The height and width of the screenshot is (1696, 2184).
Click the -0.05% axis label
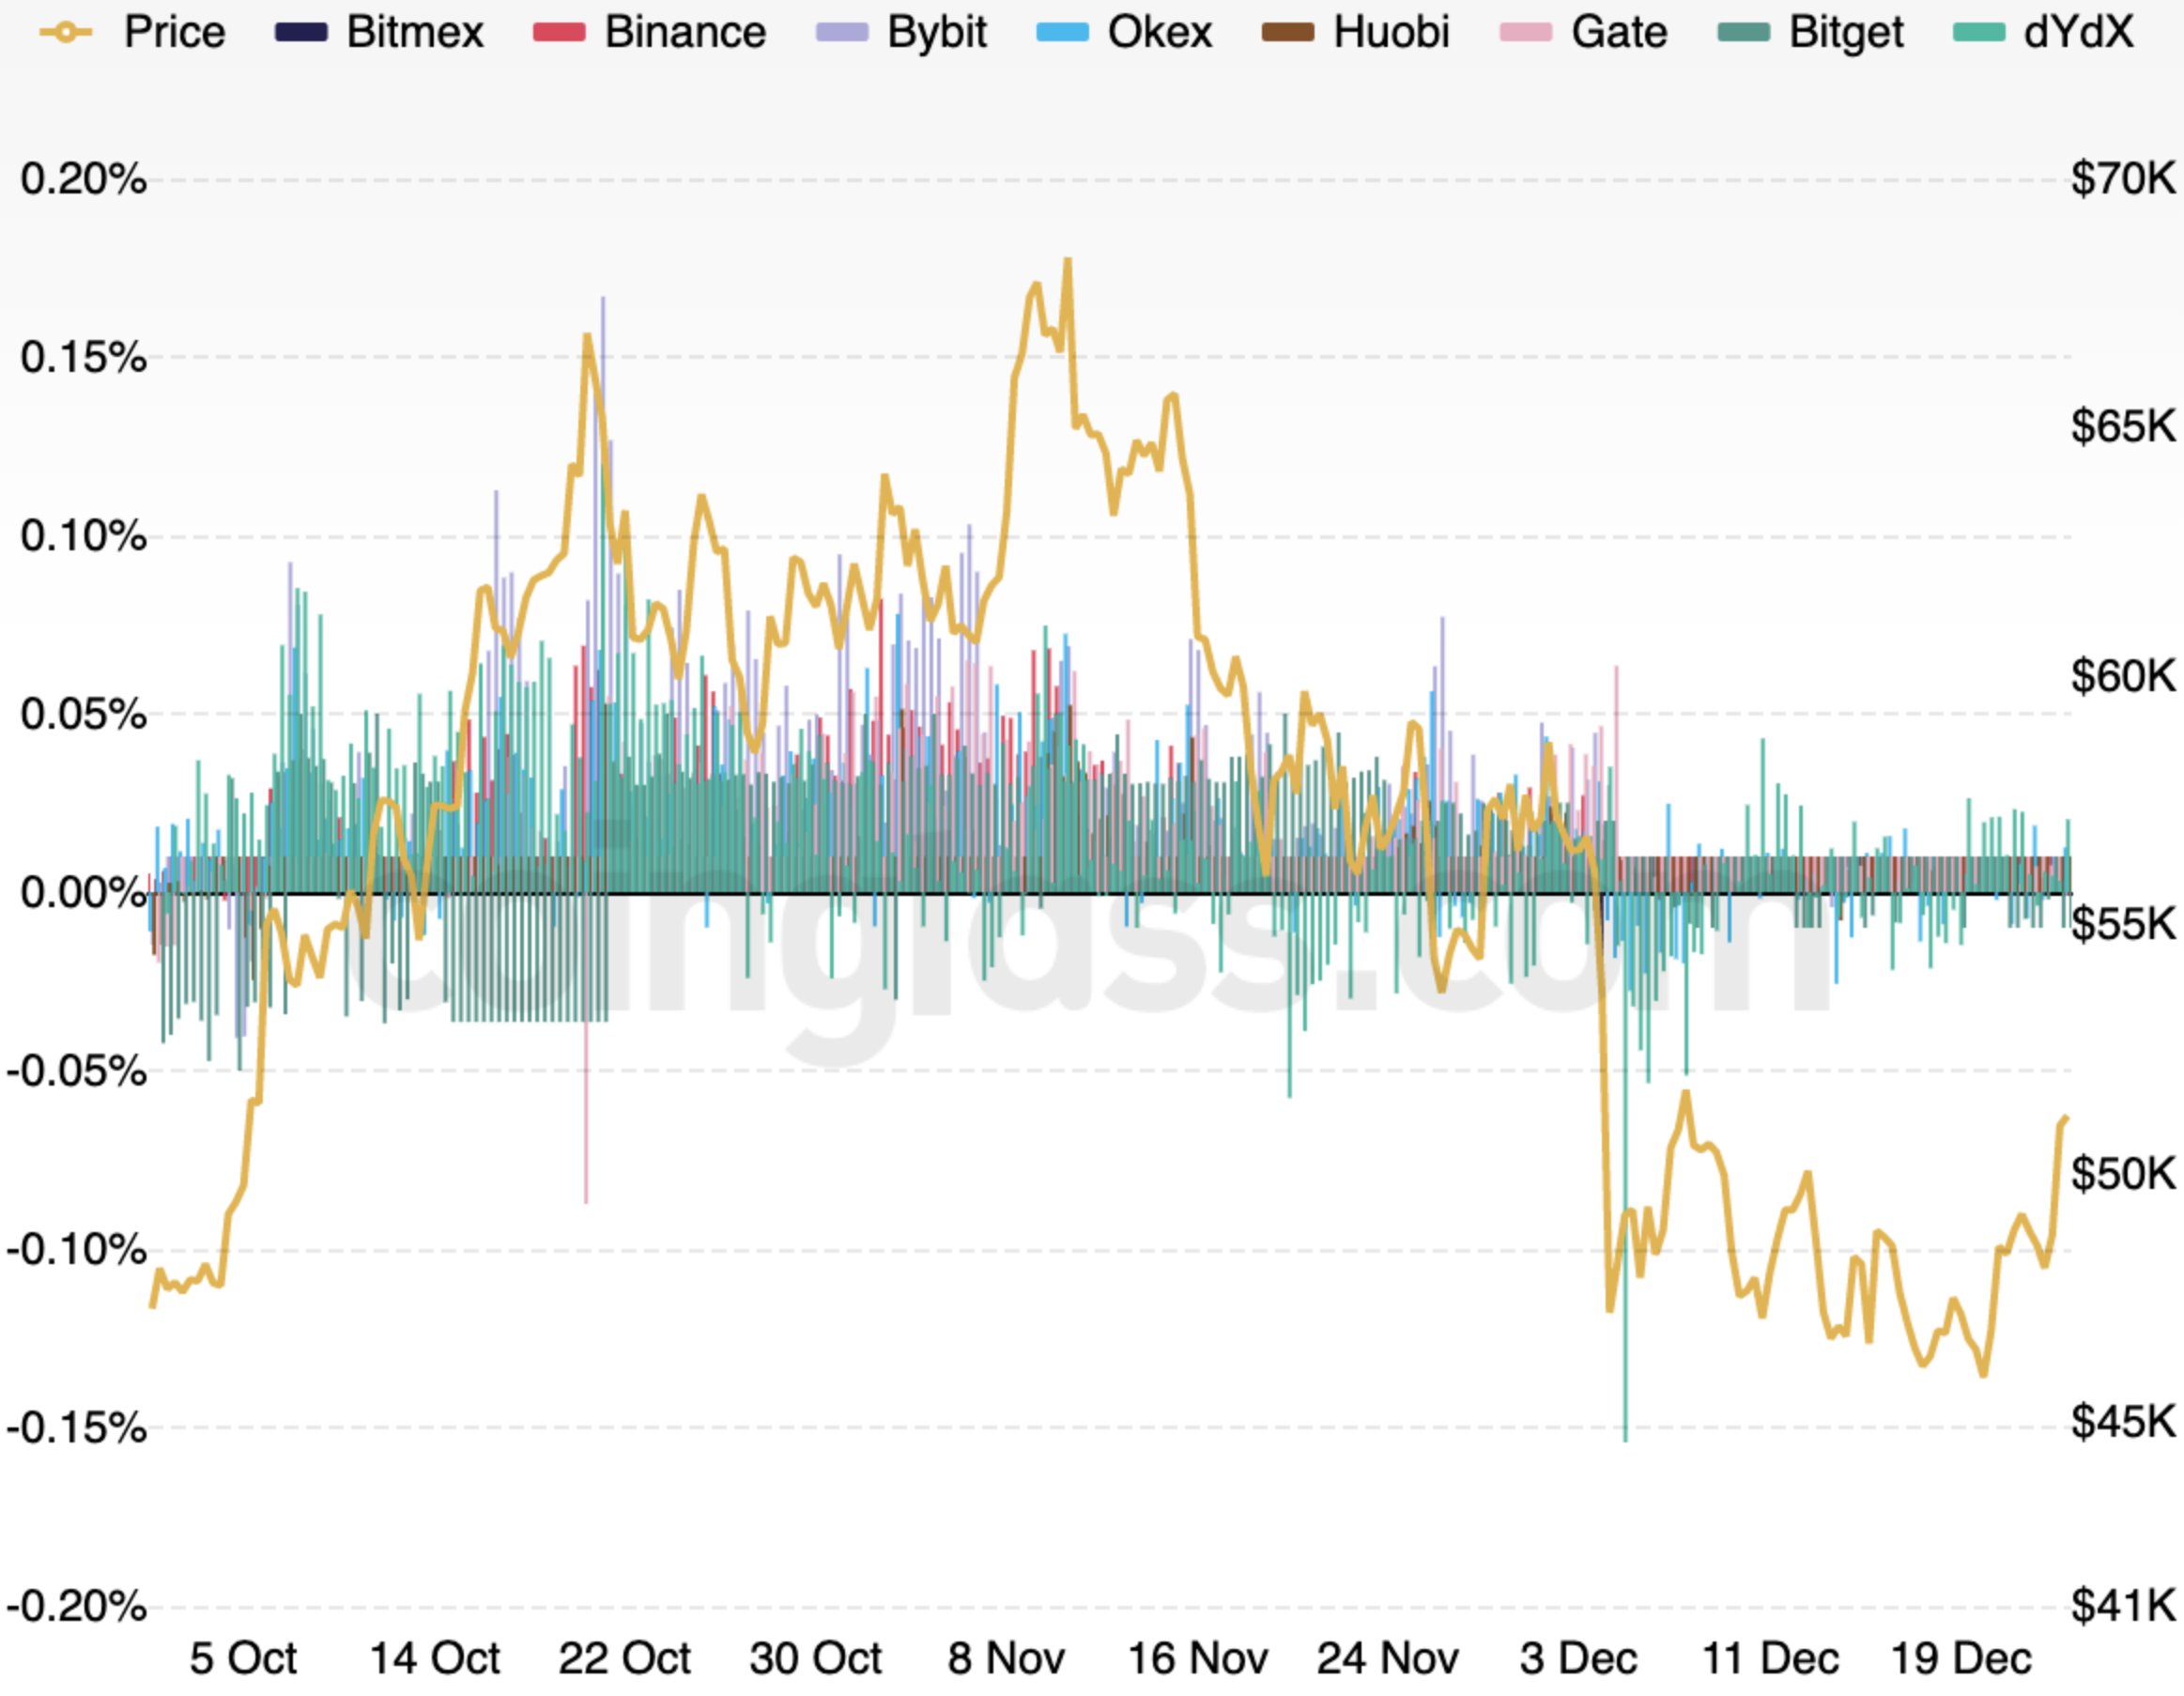[x=76, y=1072]
